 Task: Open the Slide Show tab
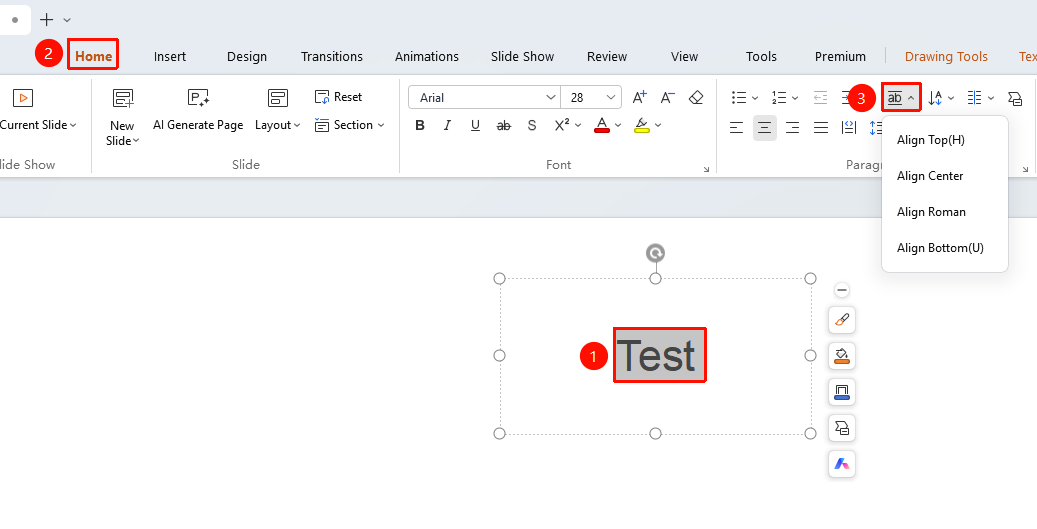(x=522, y=56)
